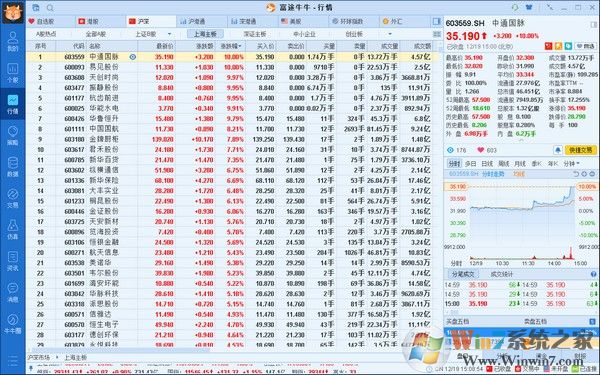Switch chart to 多日 multi-day view

(x=470, y=164)
